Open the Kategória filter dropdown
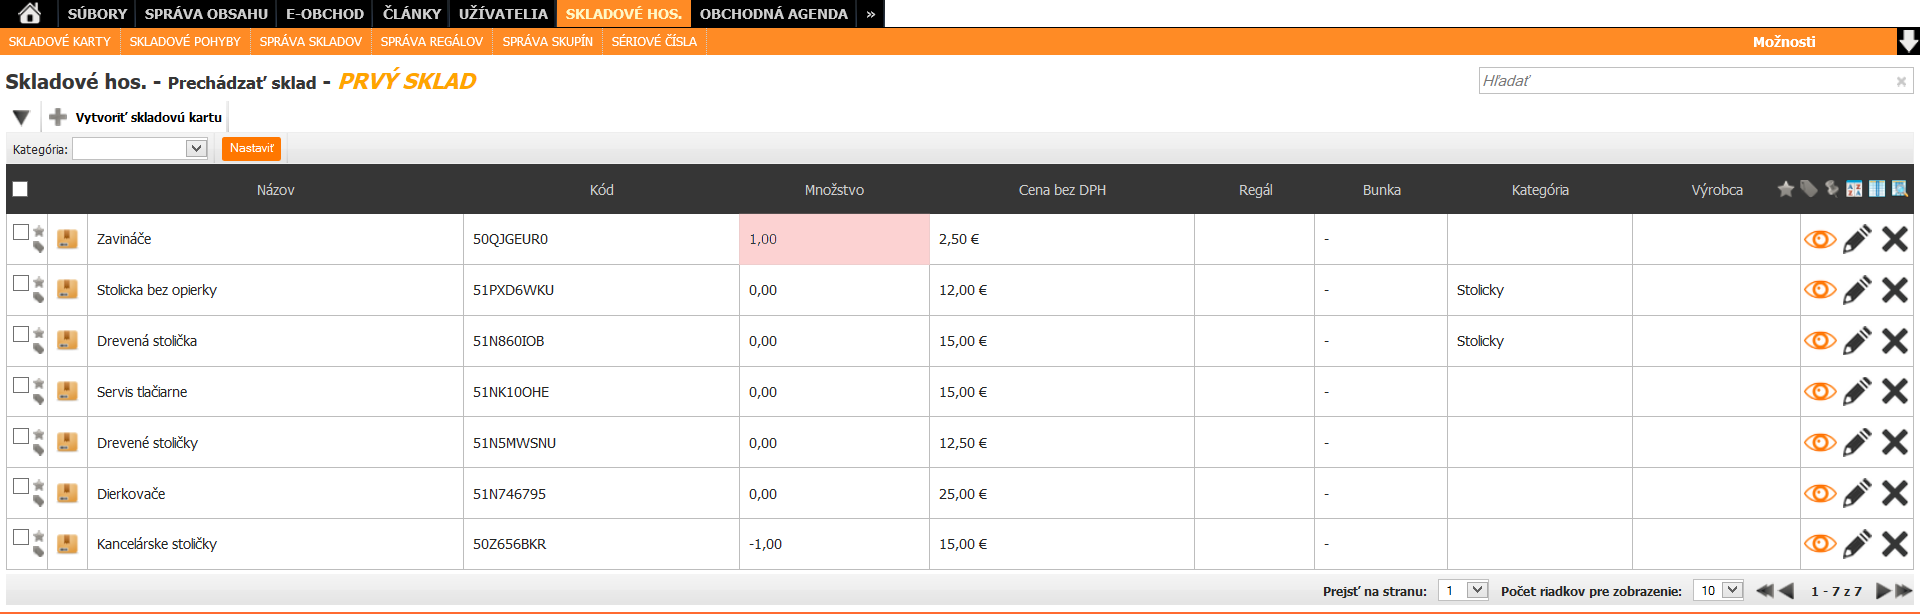Viewport: 1920px width, 614px height. (139, 149)
